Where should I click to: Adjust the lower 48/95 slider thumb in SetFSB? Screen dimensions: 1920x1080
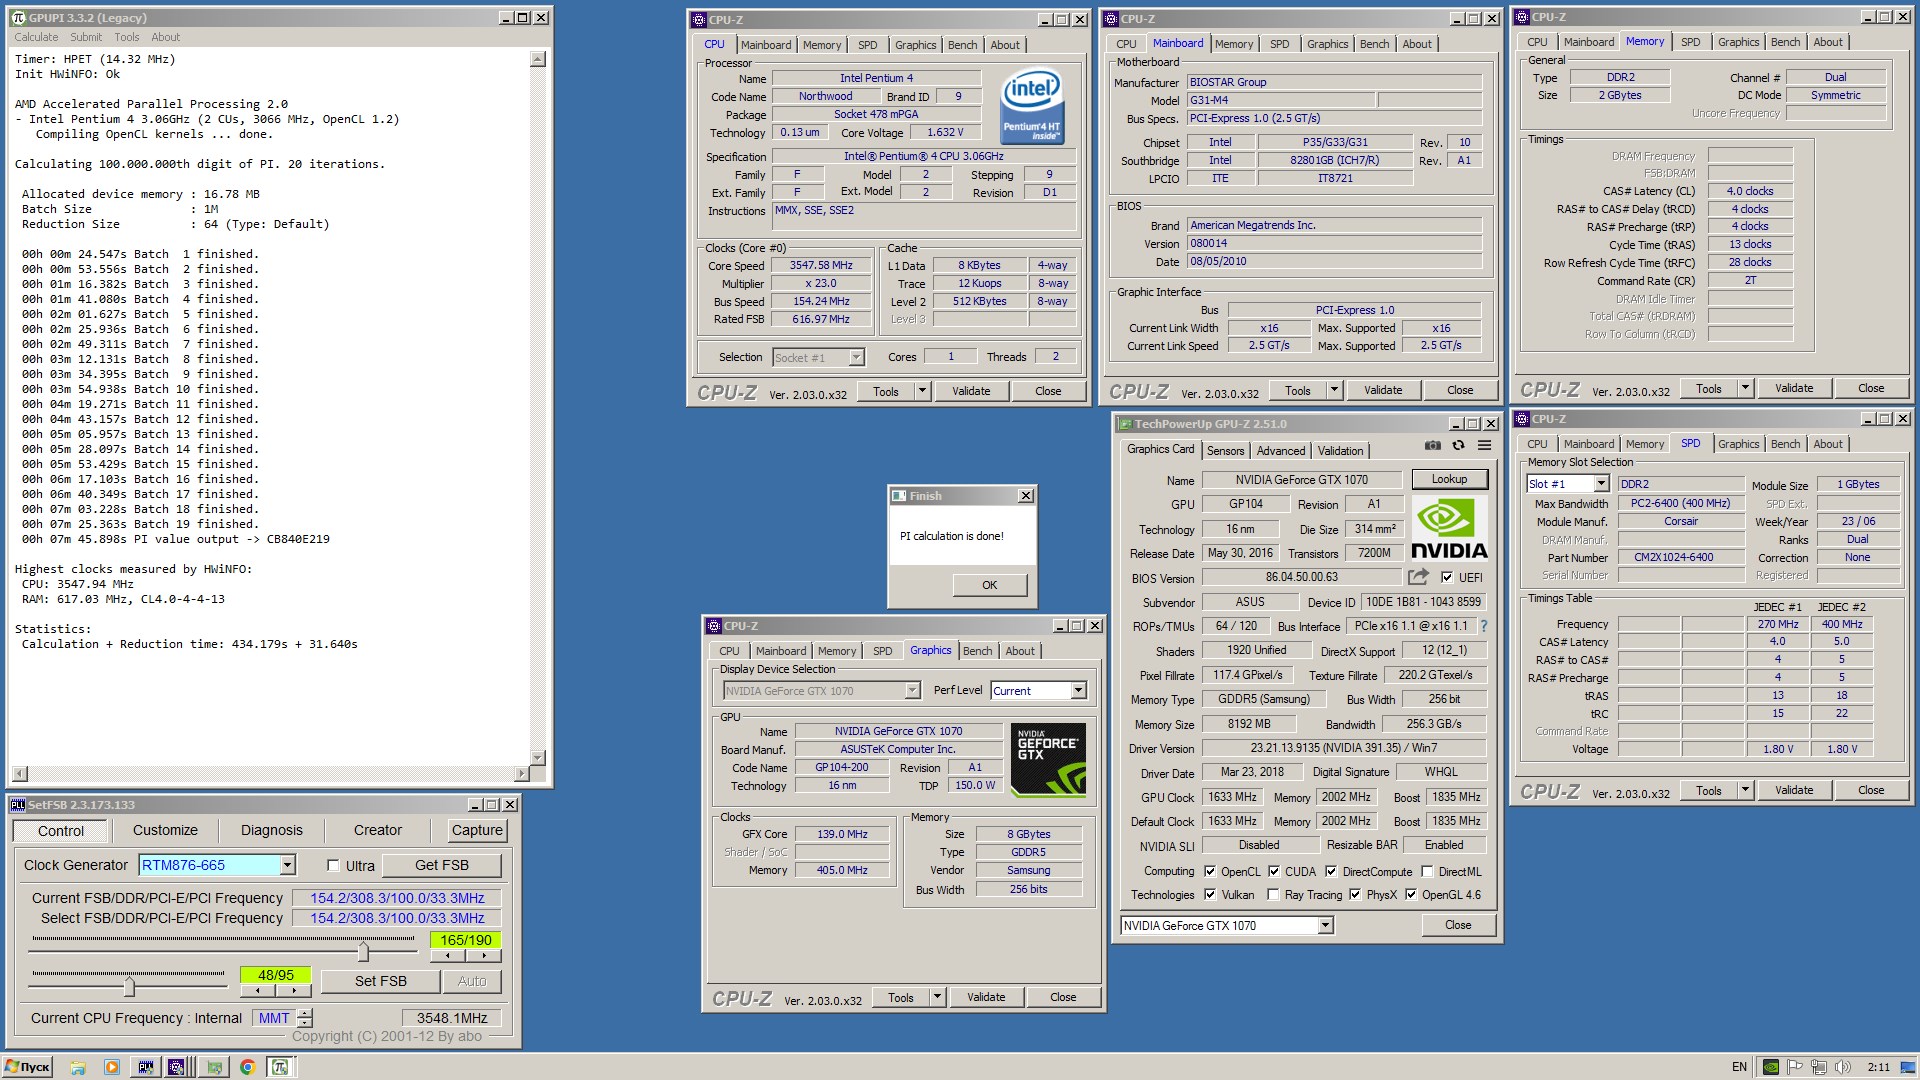tap(129, 986)
